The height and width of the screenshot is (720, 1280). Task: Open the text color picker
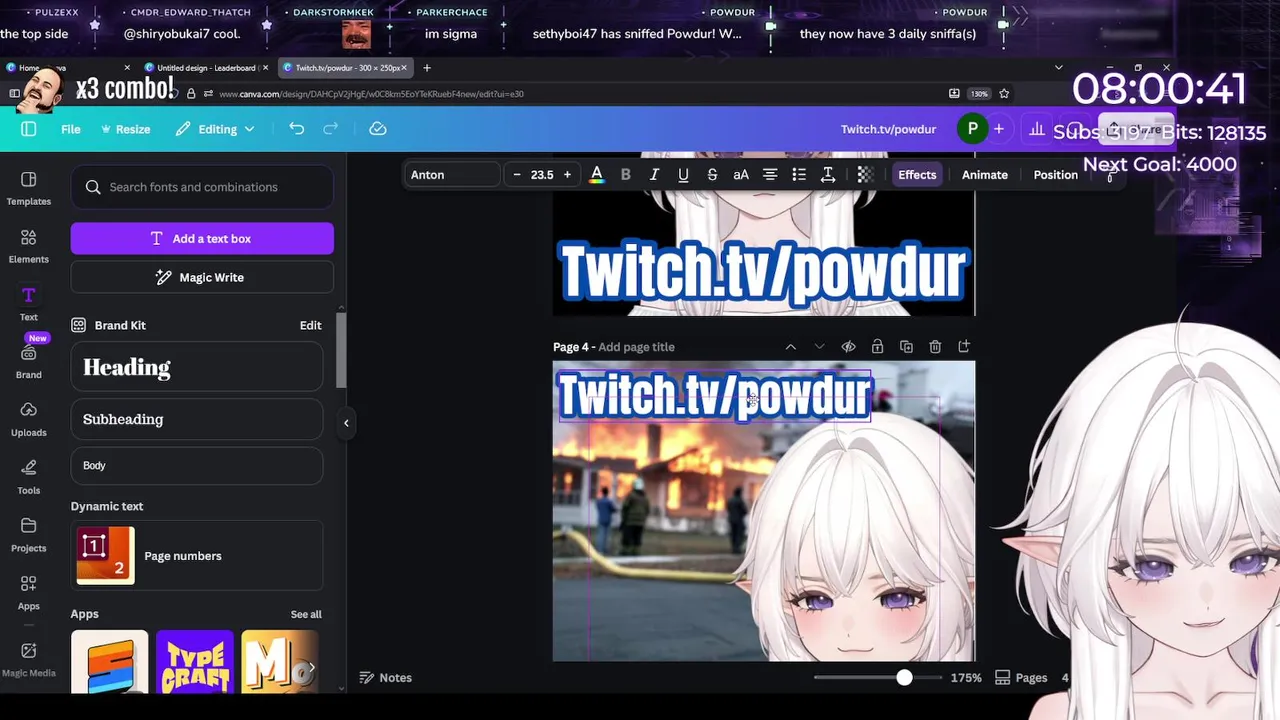597,175
